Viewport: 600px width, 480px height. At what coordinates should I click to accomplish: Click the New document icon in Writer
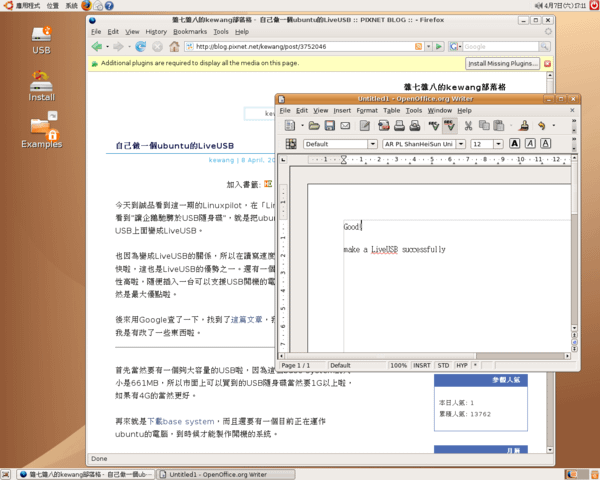click(290, 126)
